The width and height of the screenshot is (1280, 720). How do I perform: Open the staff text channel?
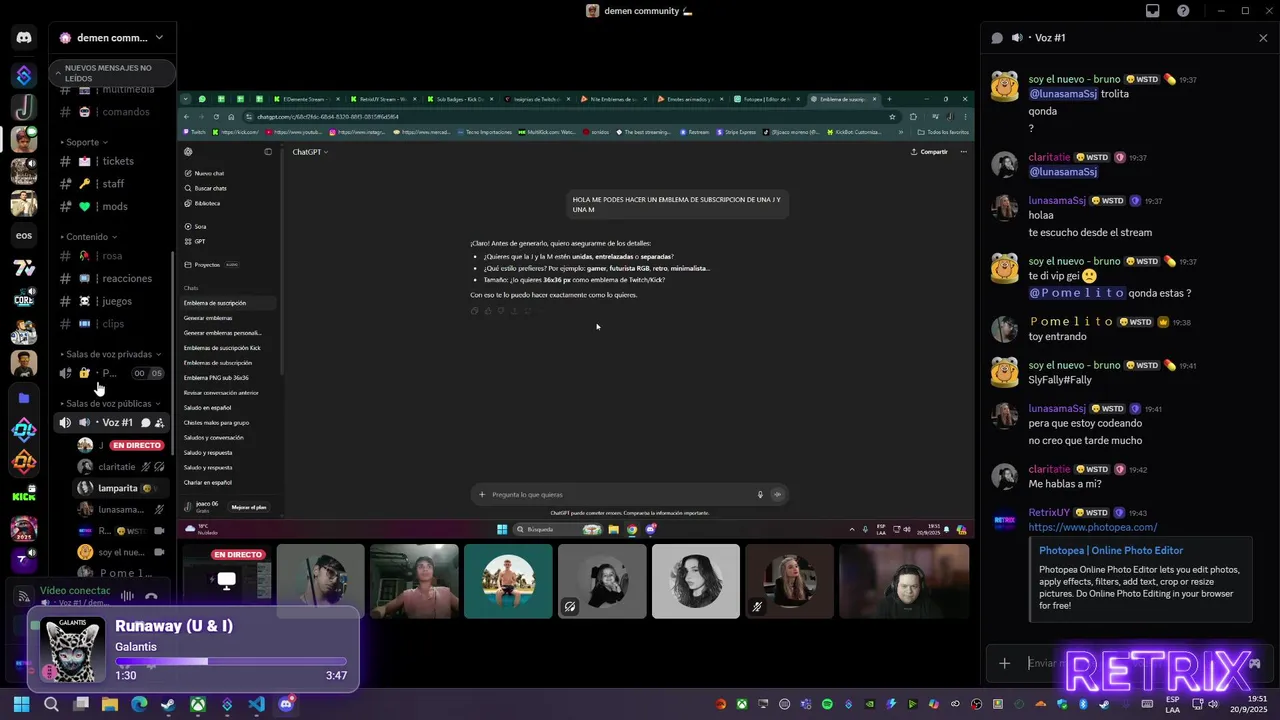pyautogui.click(x=112, y=184)
